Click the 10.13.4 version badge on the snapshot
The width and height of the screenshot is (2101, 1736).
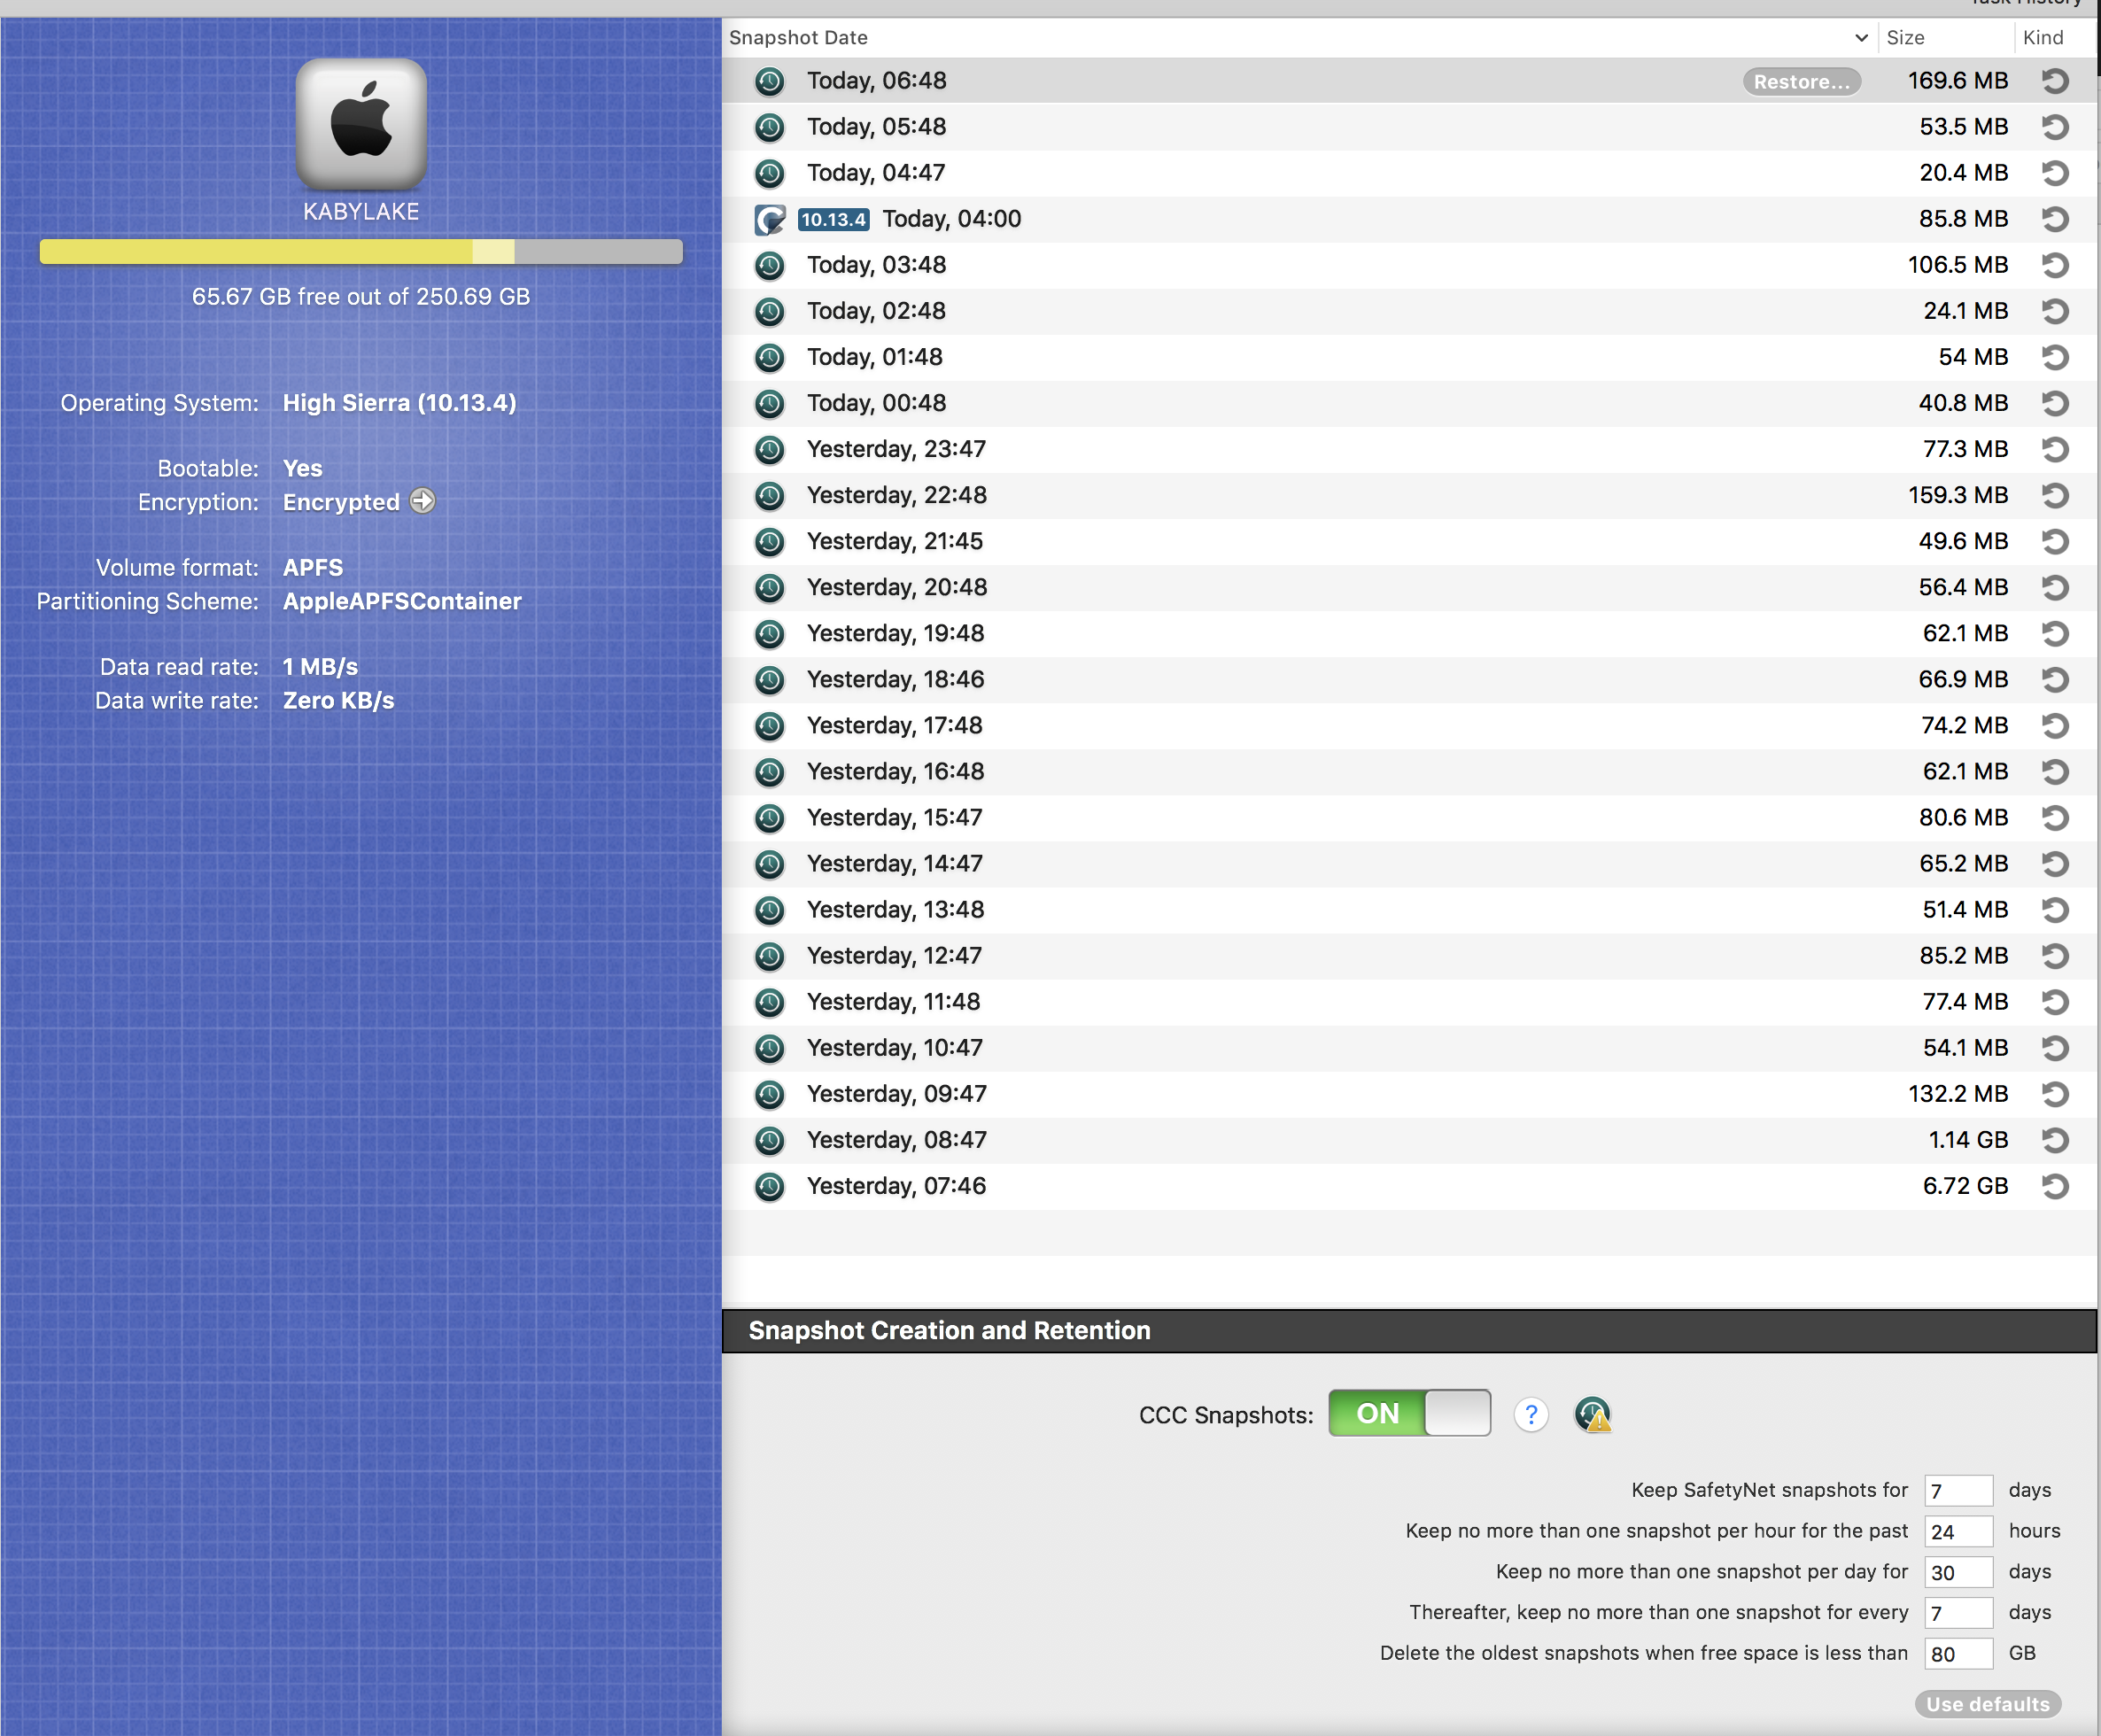[833, 219]
